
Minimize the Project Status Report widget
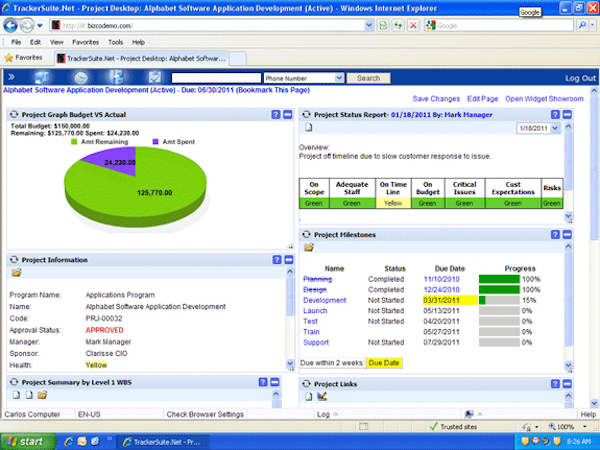click(567, 114)
